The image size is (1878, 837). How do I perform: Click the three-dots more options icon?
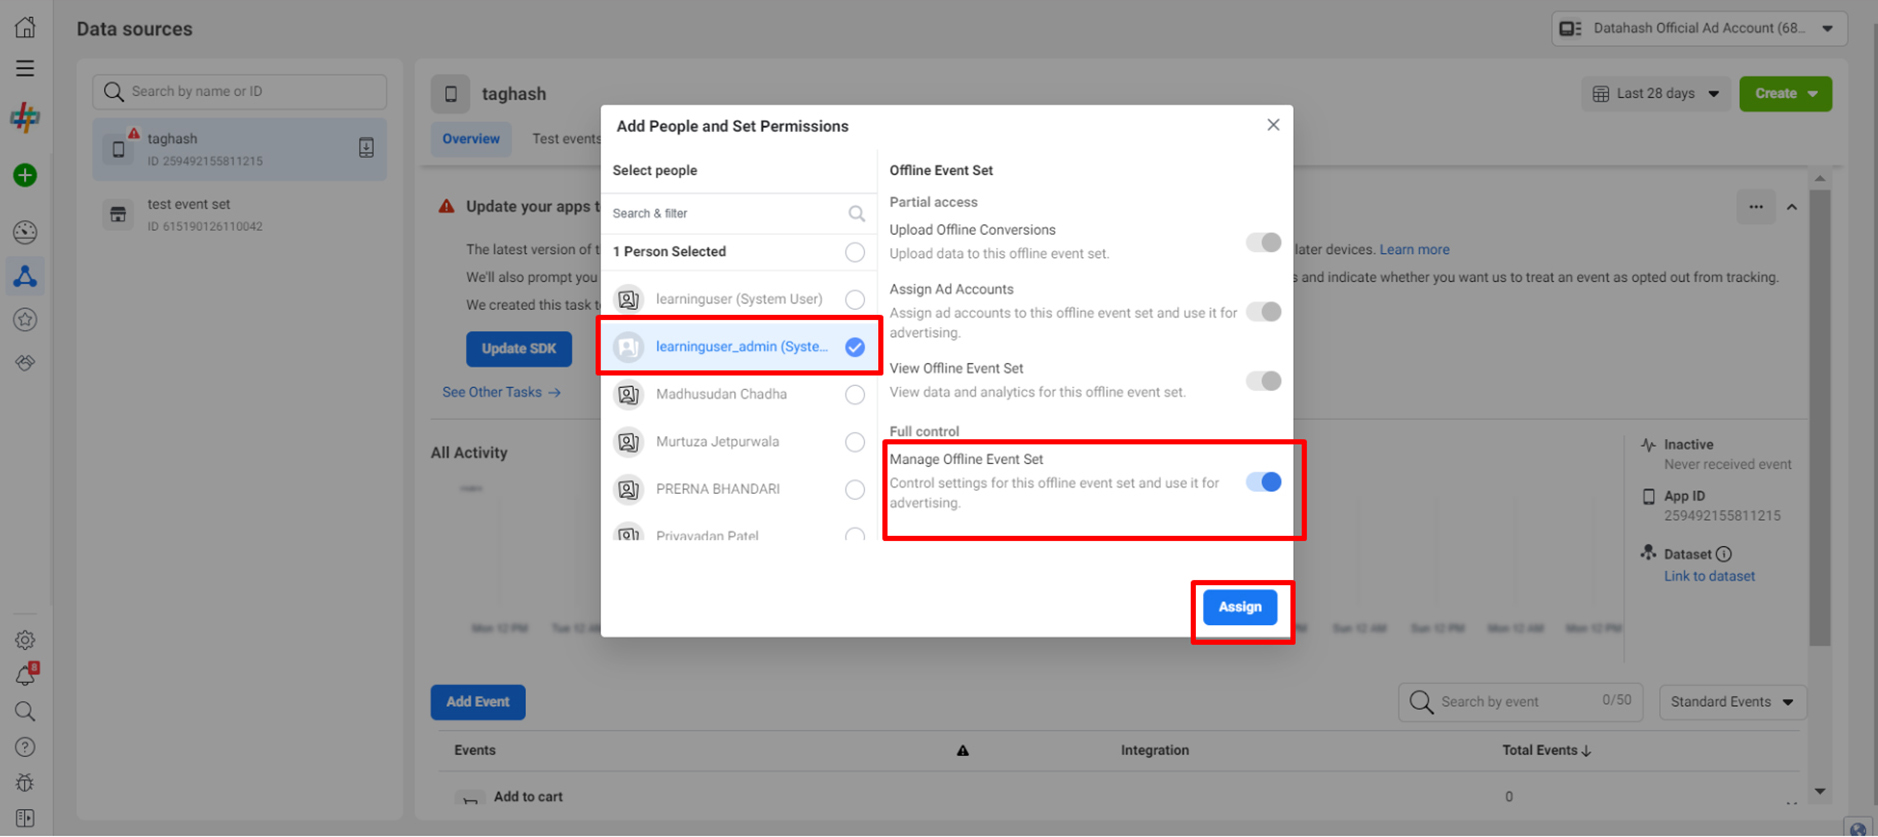[1756, 207]
